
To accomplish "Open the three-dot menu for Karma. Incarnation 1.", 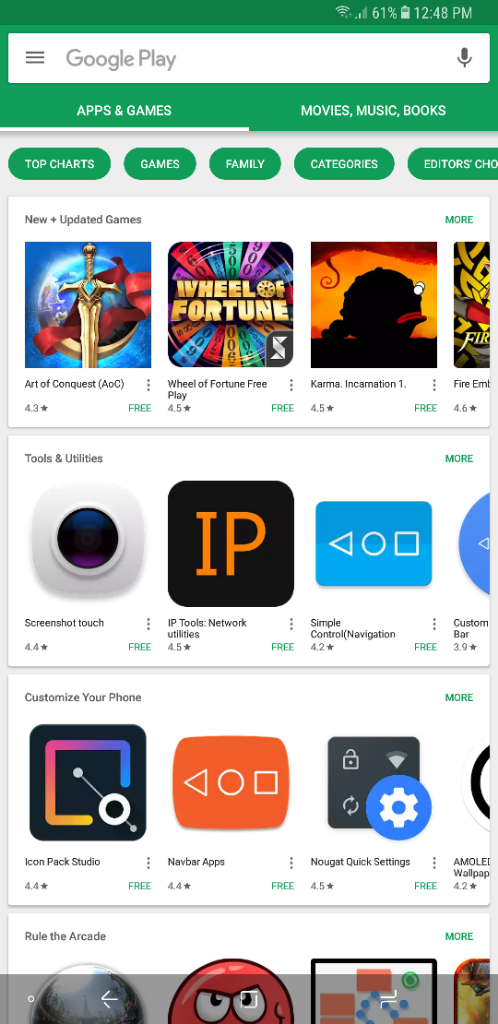I will tap(434, 385).
